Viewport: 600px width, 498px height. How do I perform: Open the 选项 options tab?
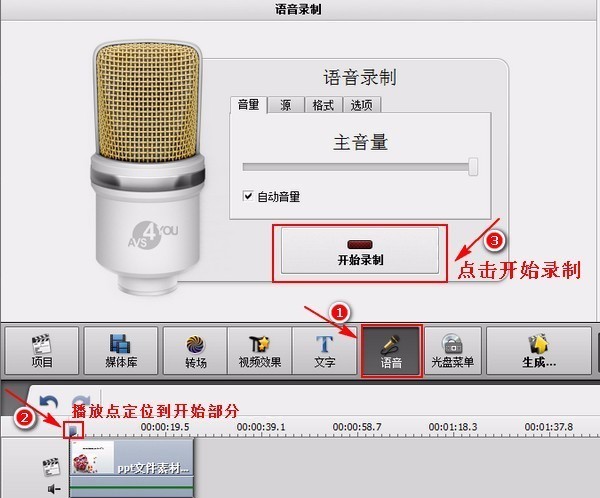[x=361, y=105]
